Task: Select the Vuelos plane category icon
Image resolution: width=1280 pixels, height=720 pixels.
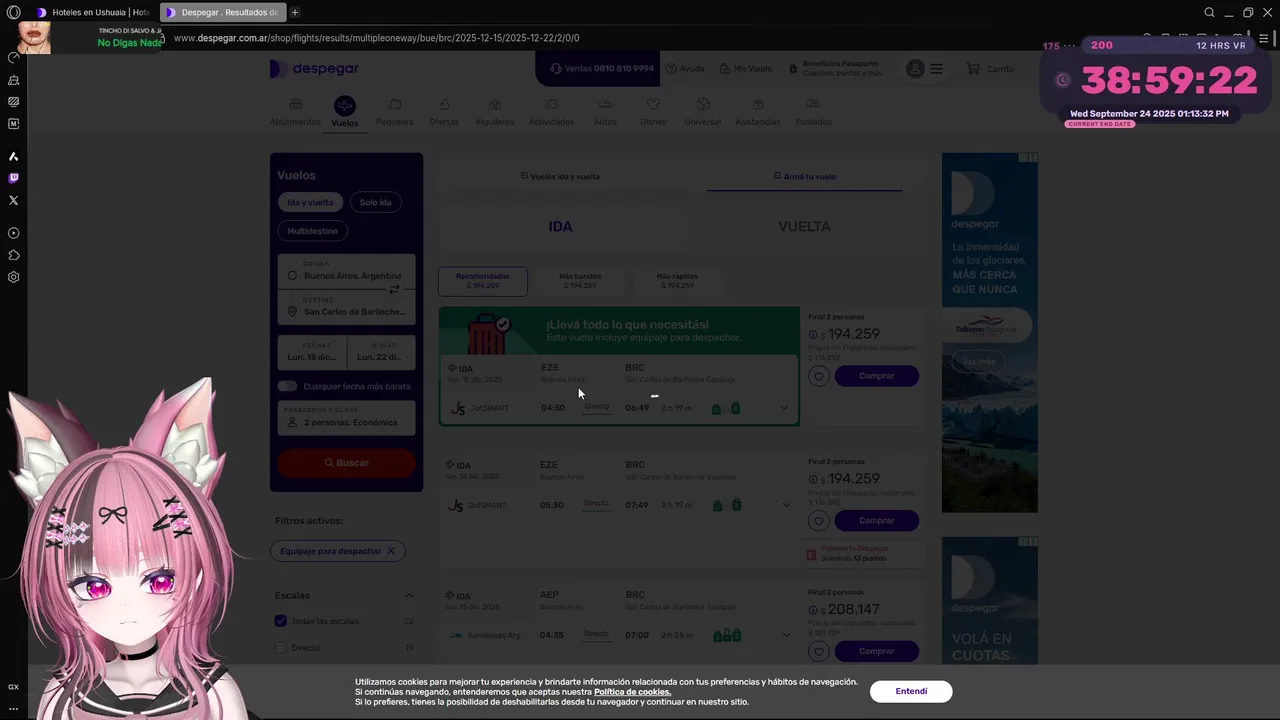Action: point(344,106)
